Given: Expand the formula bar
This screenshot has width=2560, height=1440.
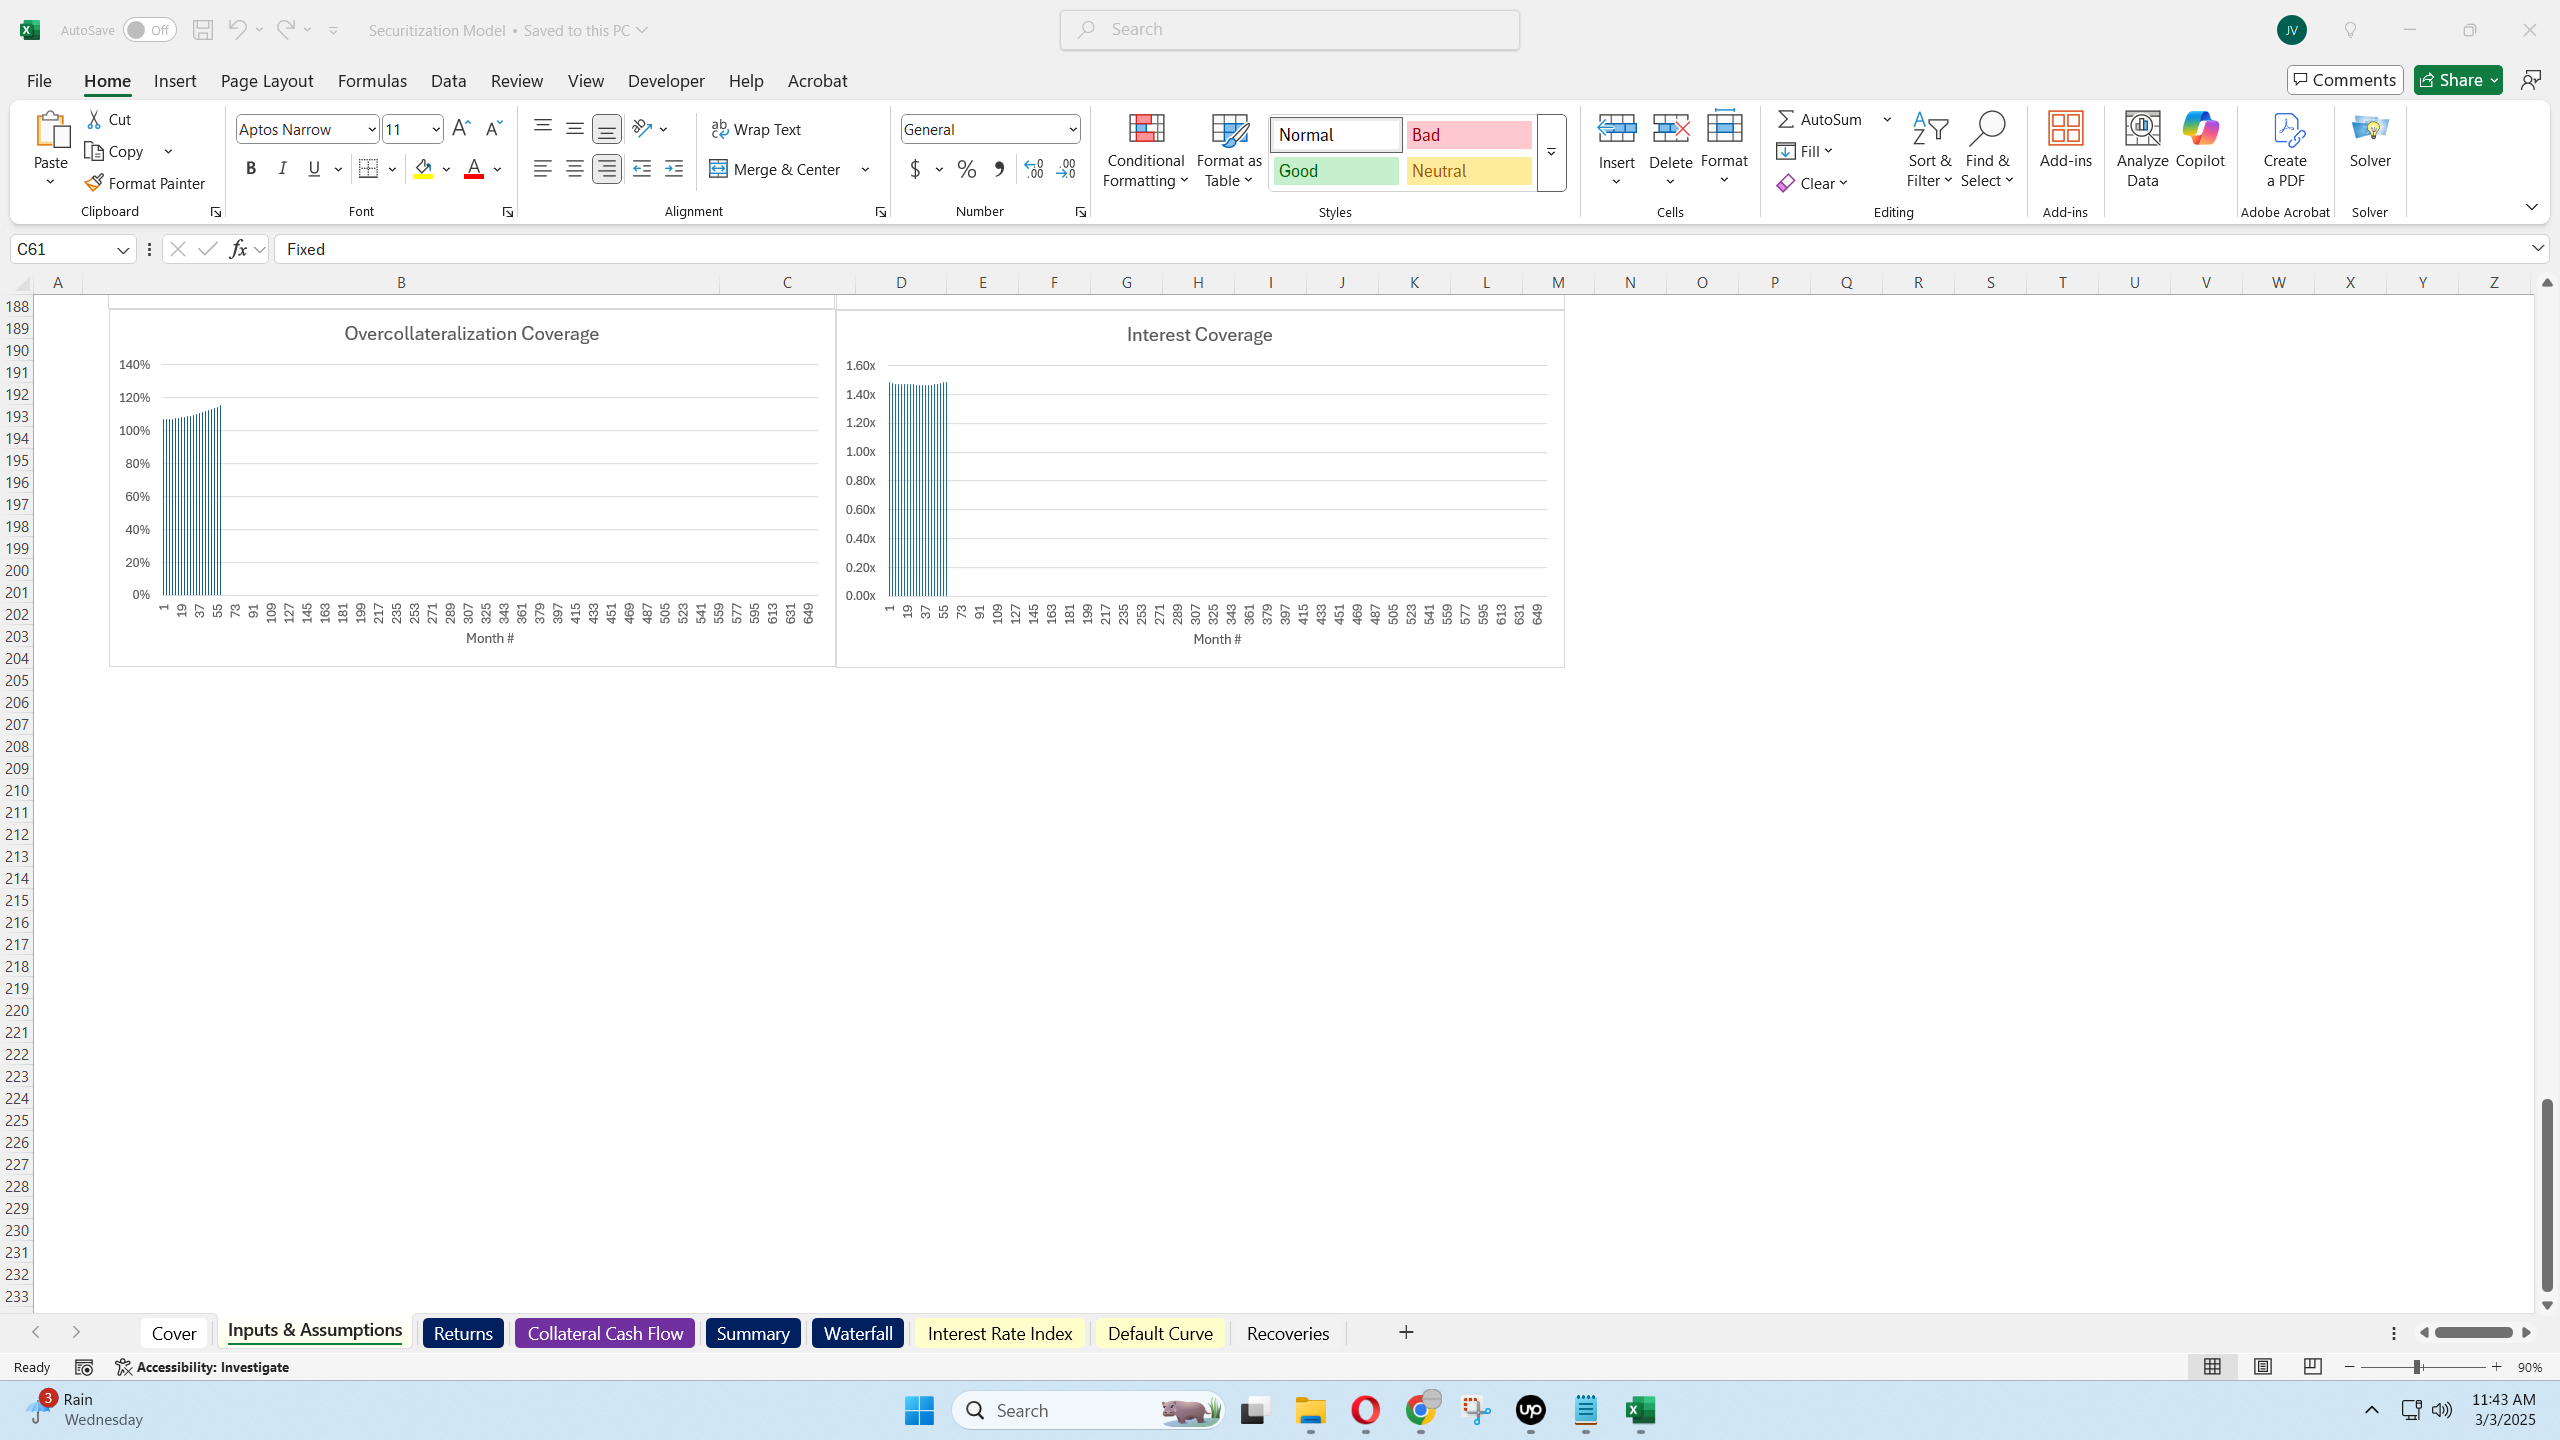Looking at the screenshot, I should coord(2538,248).
